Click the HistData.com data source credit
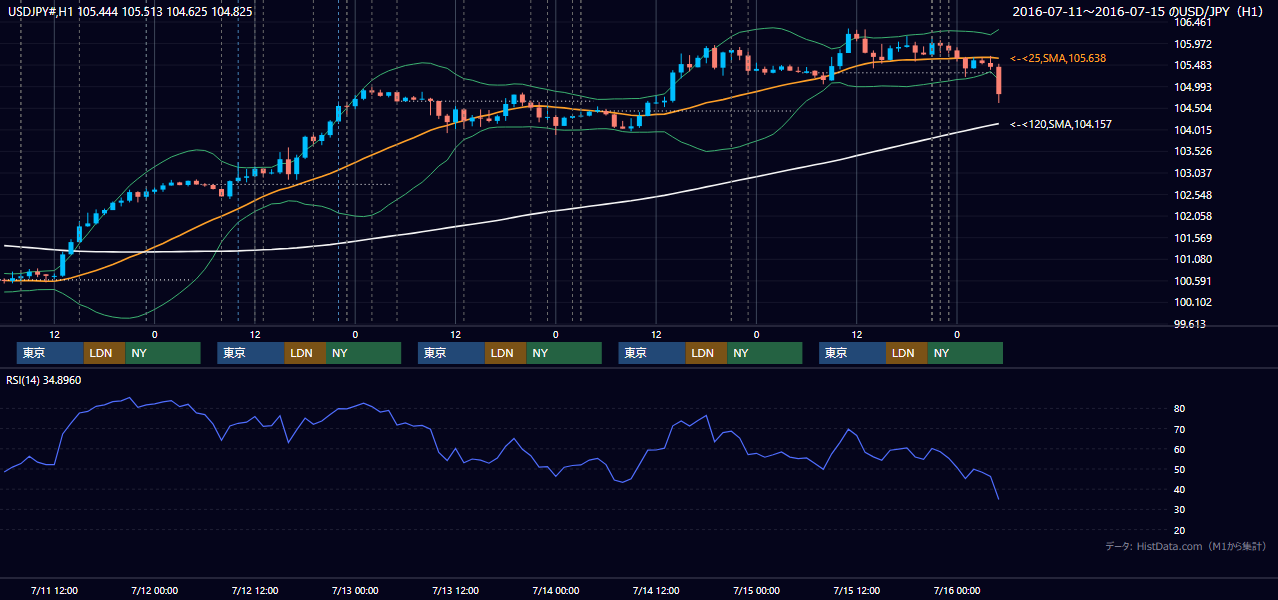1278x600 pixels. click(x=1186, y=546)
